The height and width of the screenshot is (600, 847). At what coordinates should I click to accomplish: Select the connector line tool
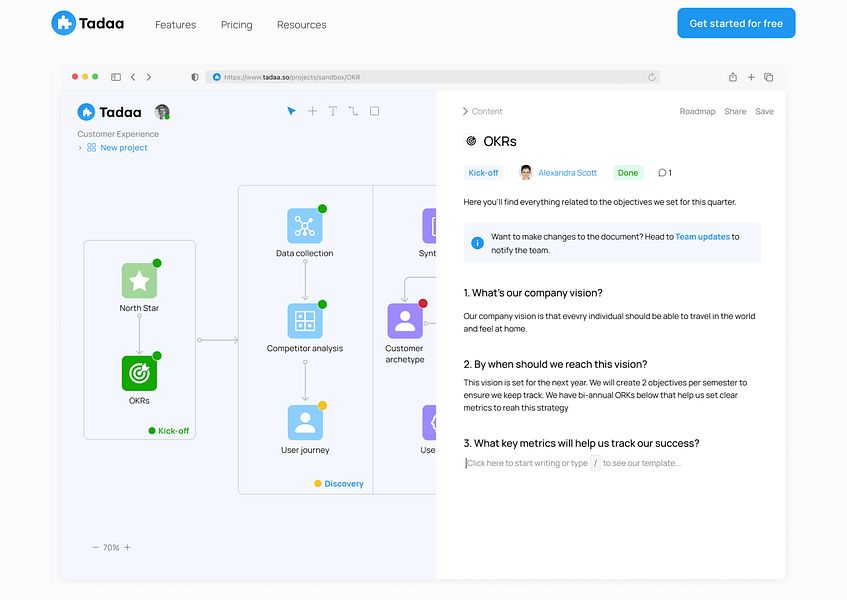point(353,111)
